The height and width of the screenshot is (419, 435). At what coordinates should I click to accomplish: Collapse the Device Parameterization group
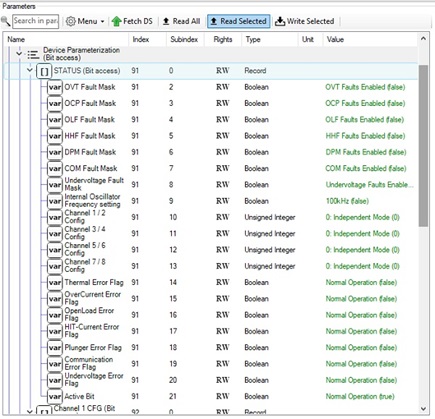coord(19,53)
